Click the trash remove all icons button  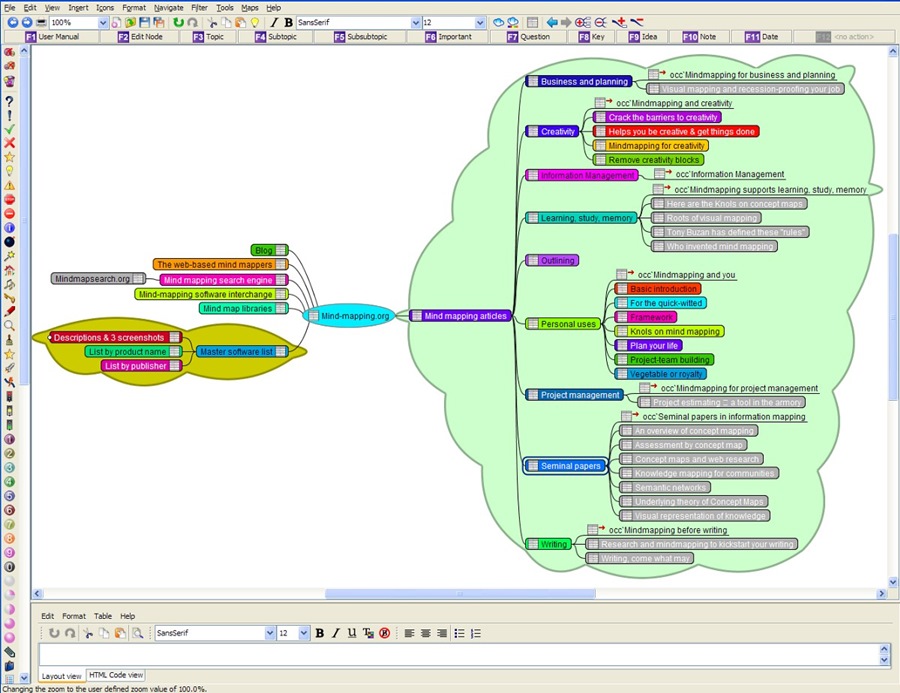[x=9, y=81]
